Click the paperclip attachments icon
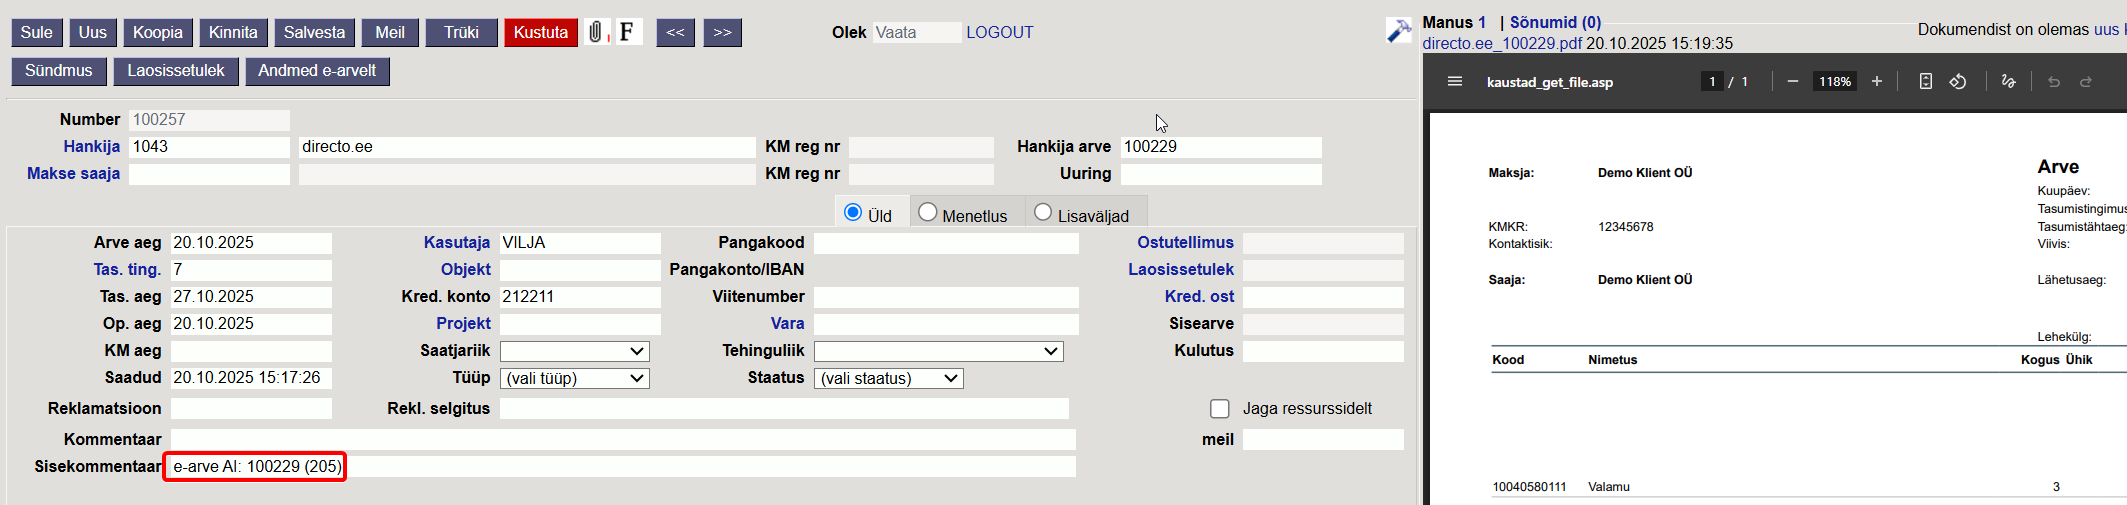The image size is (2127, 505). (x=596, y=32)
